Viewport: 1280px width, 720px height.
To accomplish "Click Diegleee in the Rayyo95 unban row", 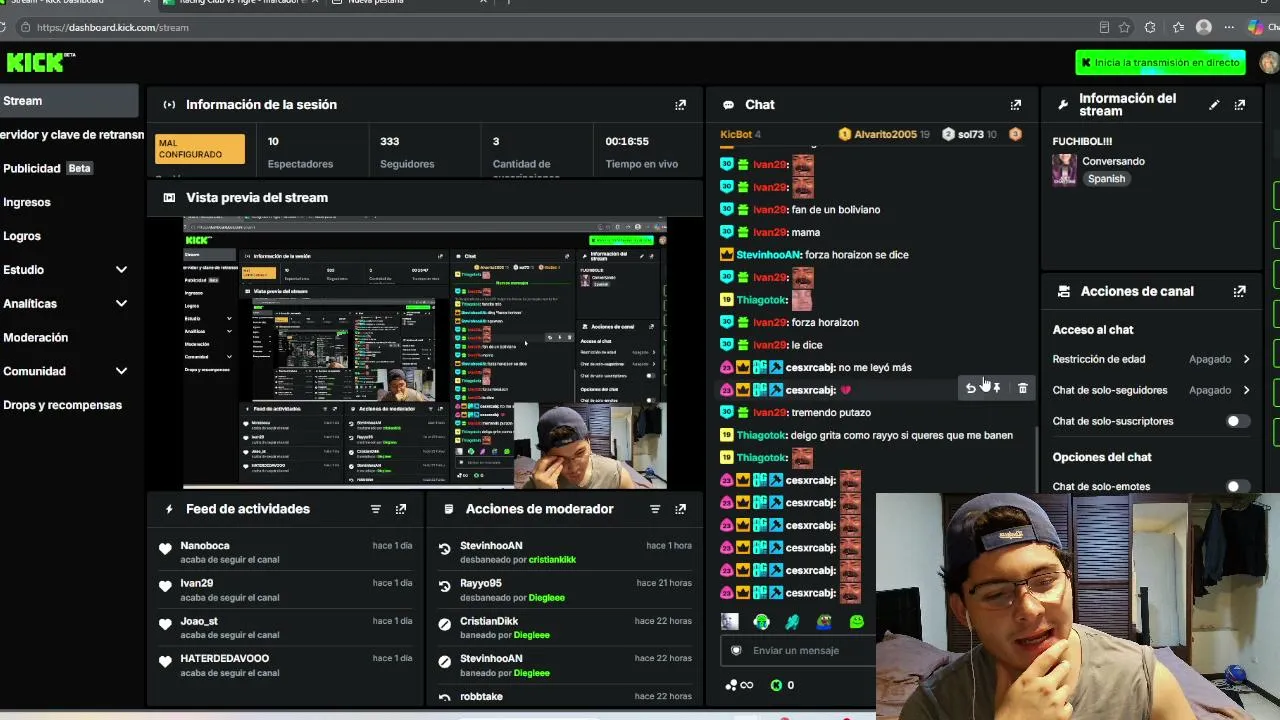I will [546, 598].
